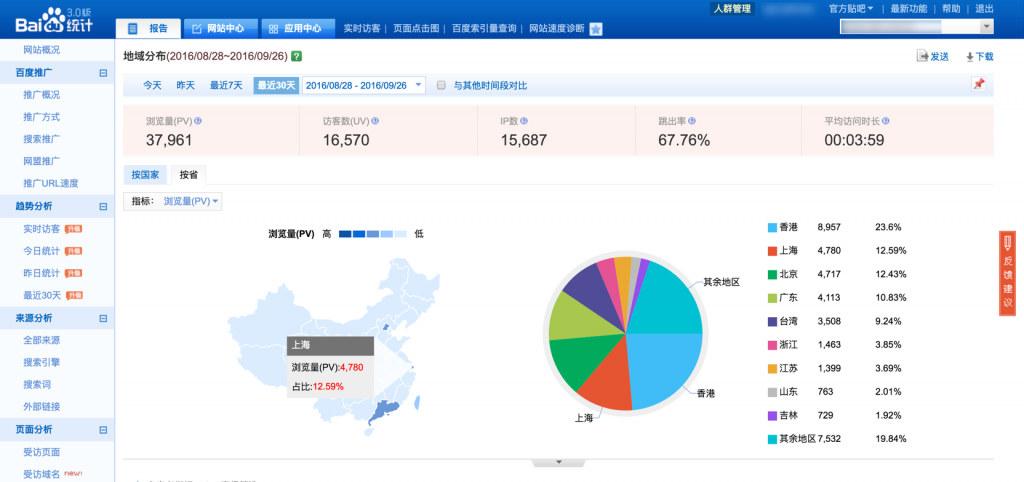This screenshot has height=482, width=1024.
Task: Open 页面点击图 link
Action: 416,29
